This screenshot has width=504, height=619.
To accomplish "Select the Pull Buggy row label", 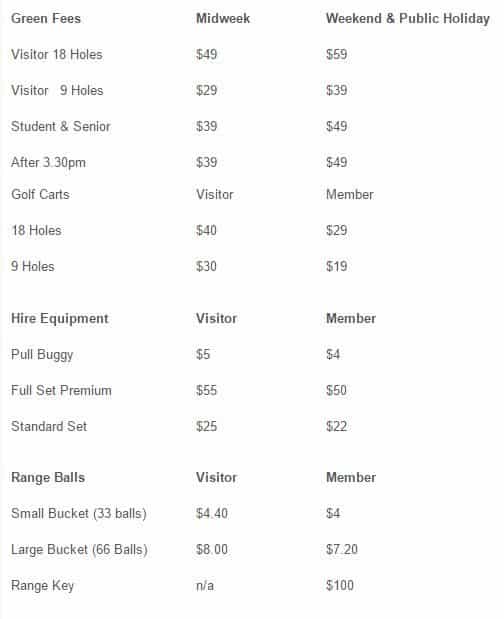I will click(x=42, y=355).
